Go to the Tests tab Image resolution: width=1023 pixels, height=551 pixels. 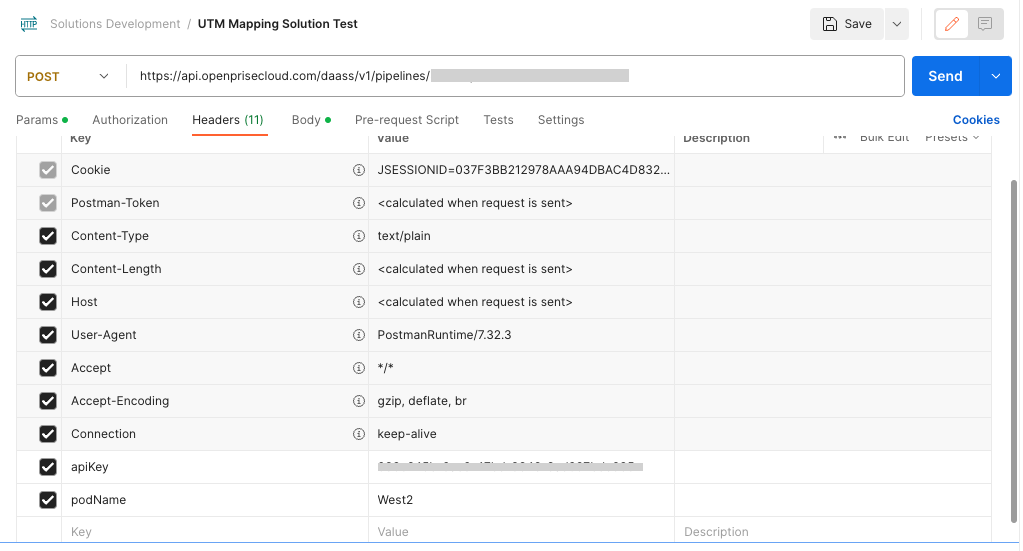[498, 120]
